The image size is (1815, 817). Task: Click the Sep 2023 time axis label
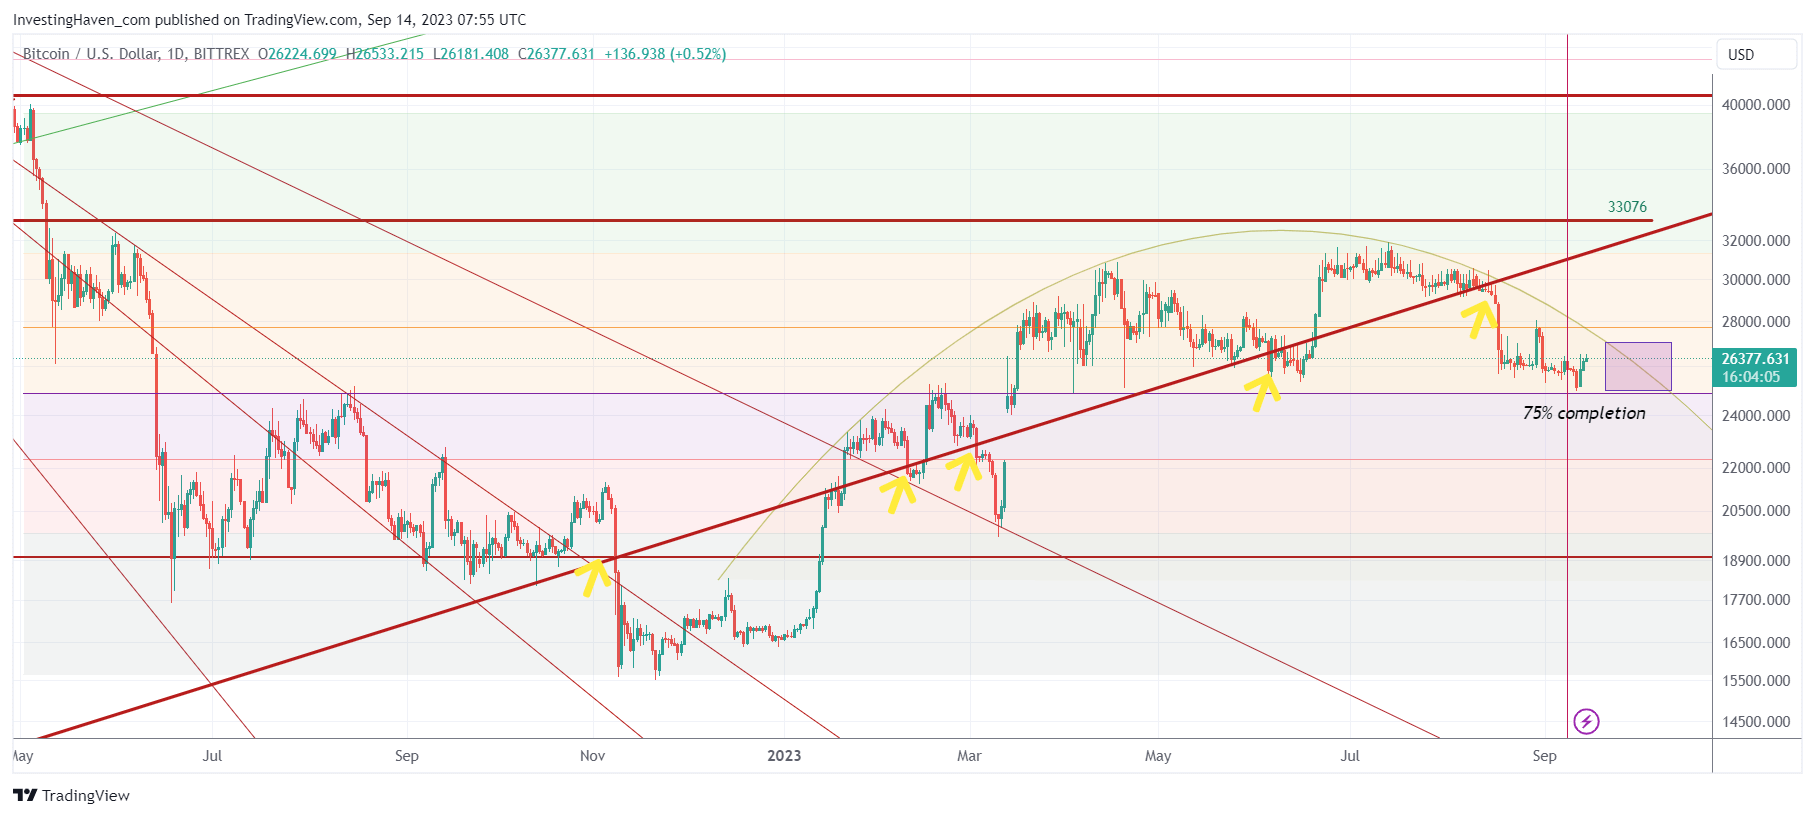point(1544,756)
